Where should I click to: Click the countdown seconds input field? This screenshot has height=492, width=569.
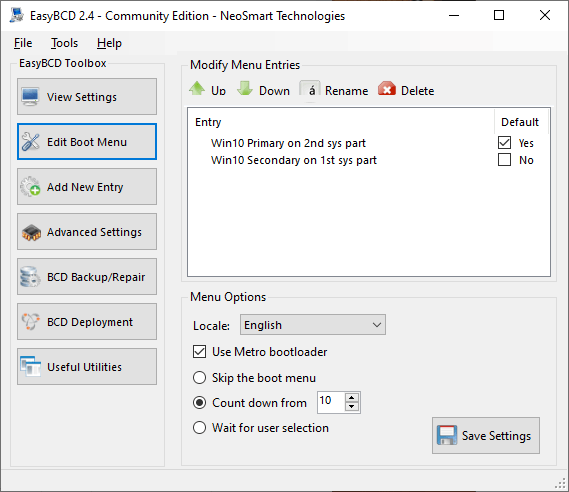point(331,402)
